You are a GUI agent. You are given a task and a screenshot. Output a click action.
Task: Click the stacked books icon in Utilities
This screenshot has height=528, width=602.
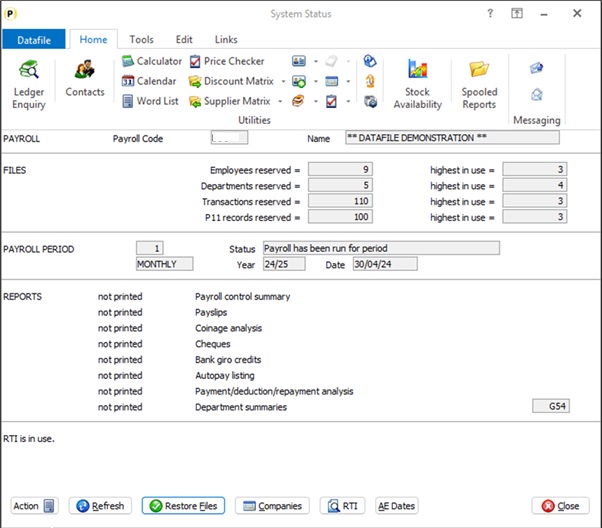(x=298, y=101)
